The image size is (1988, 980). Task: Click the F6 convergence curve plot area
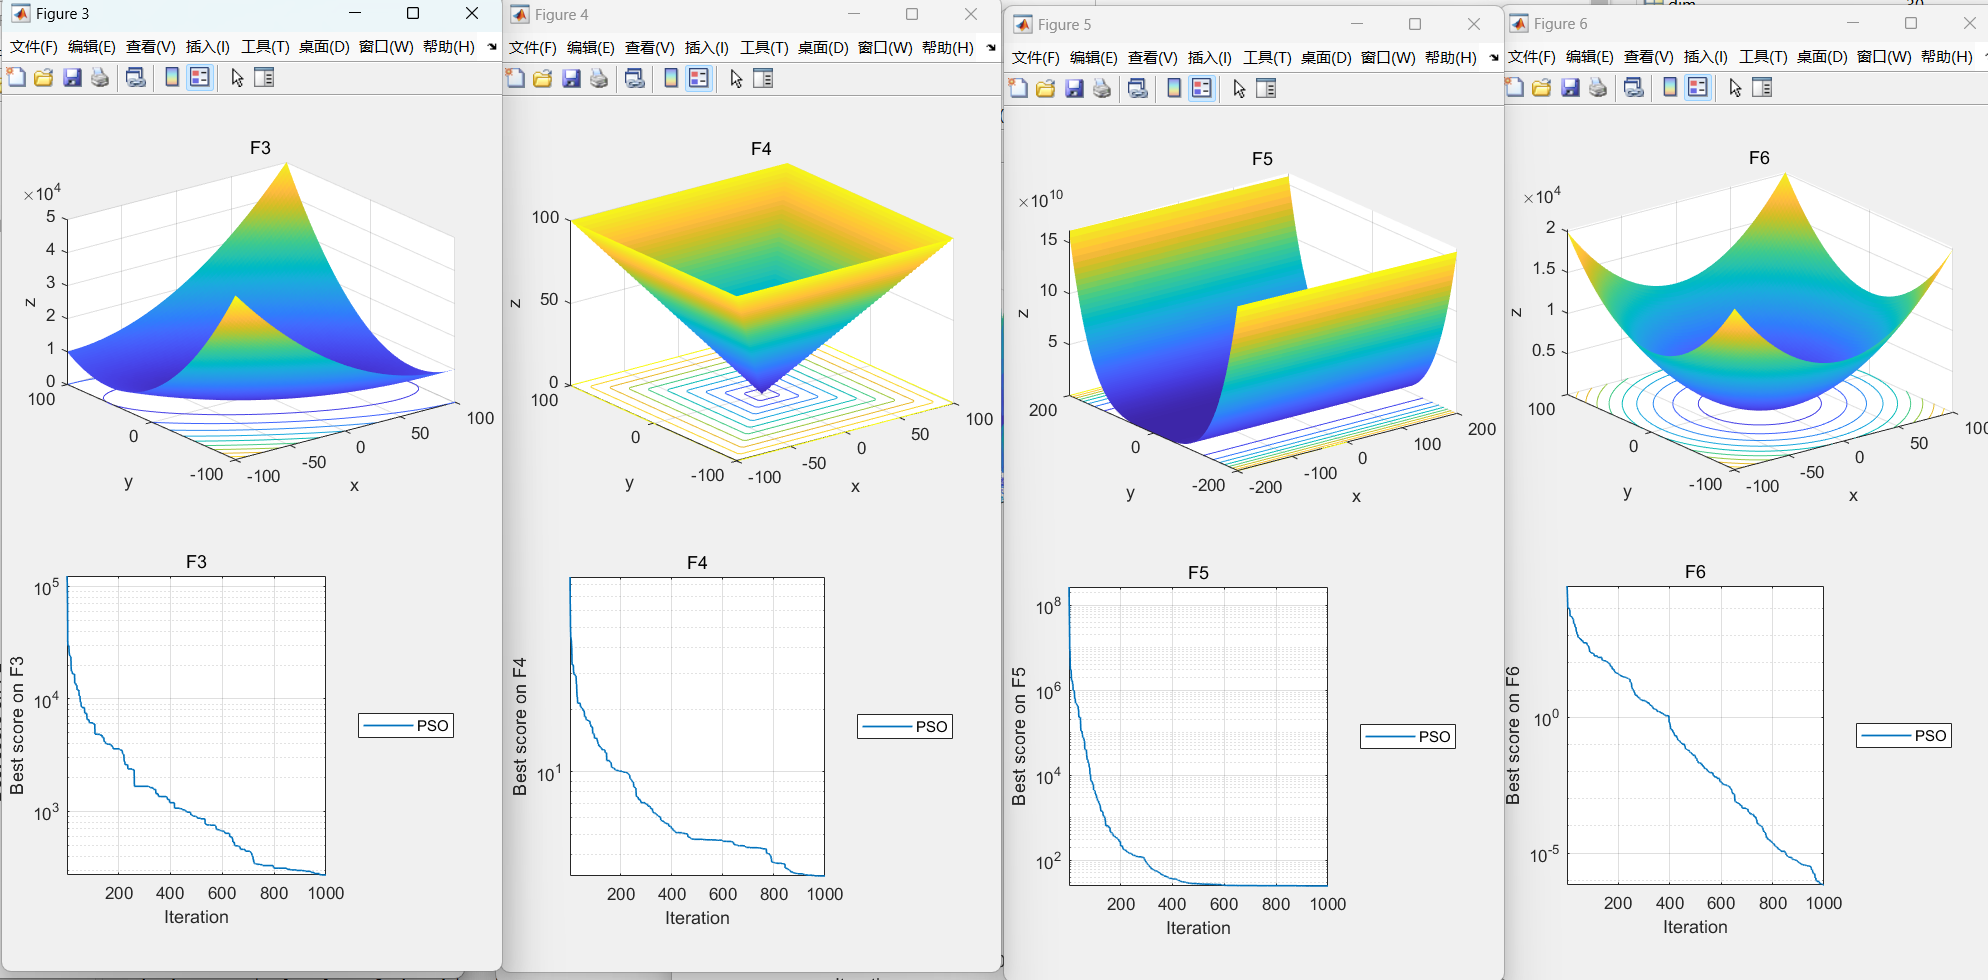[1694, 735]
